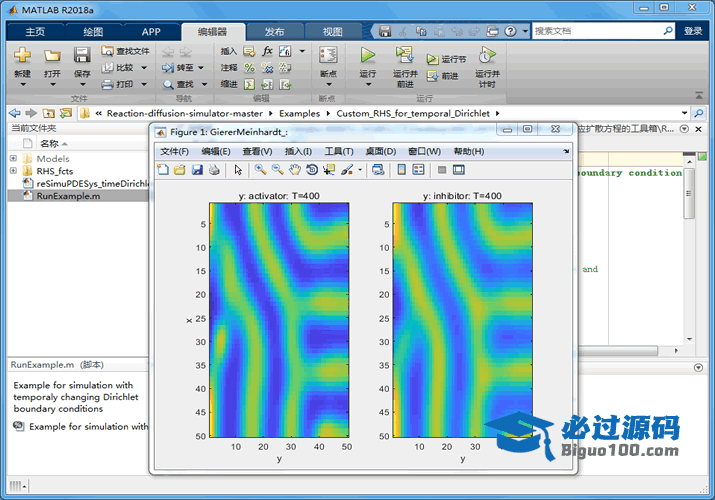Click the fx insert function icon

267,51
